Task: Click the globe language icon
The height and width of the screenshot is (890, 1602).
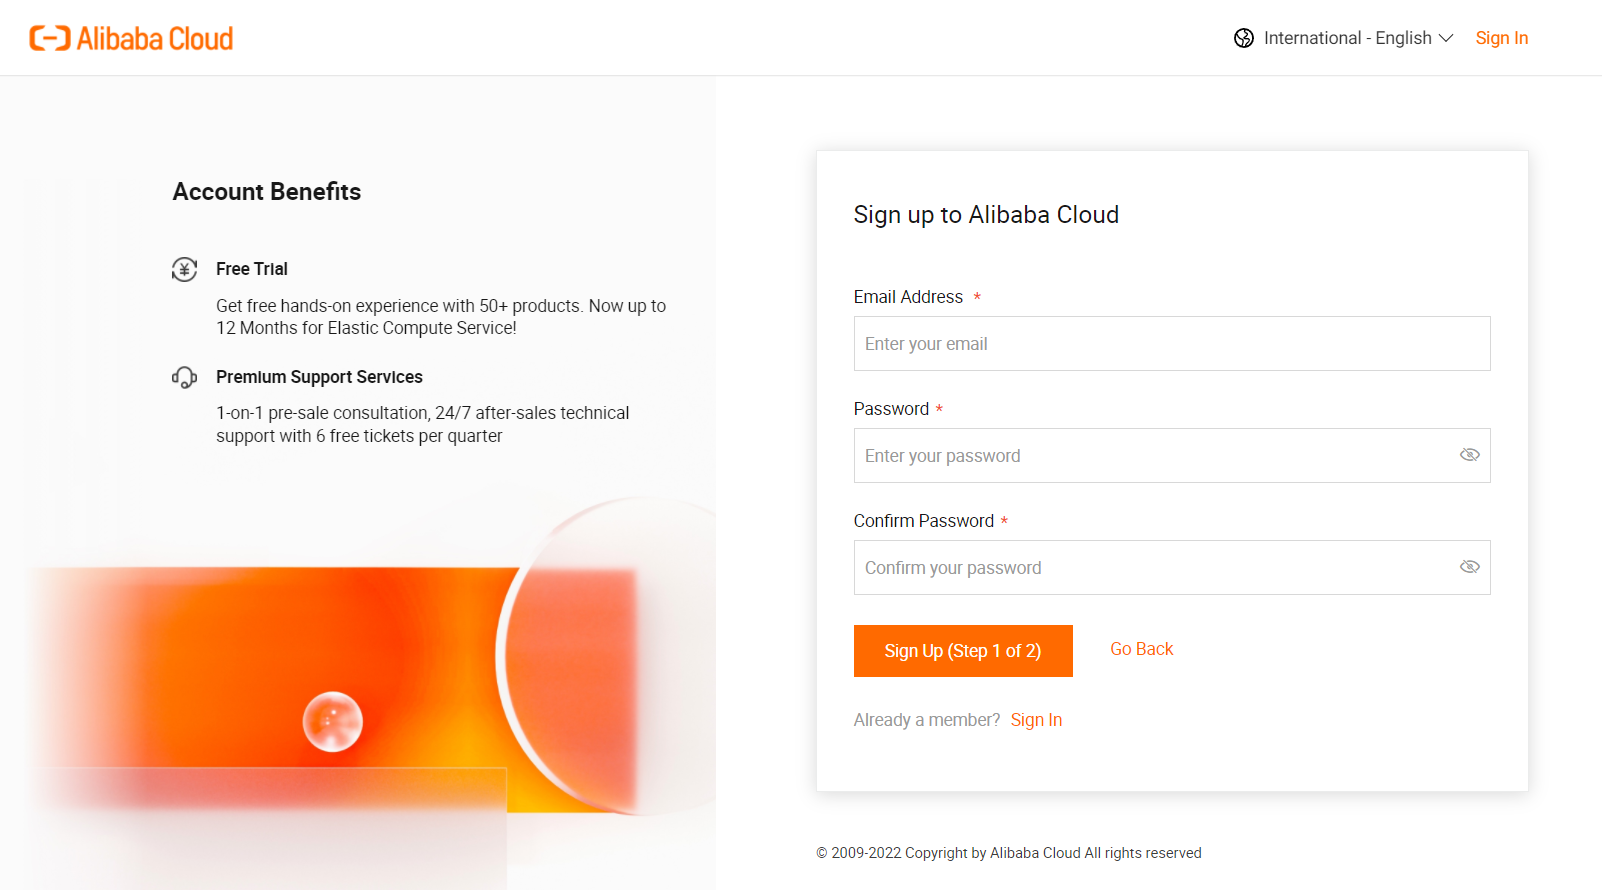Action: [x=1244, y=38]
